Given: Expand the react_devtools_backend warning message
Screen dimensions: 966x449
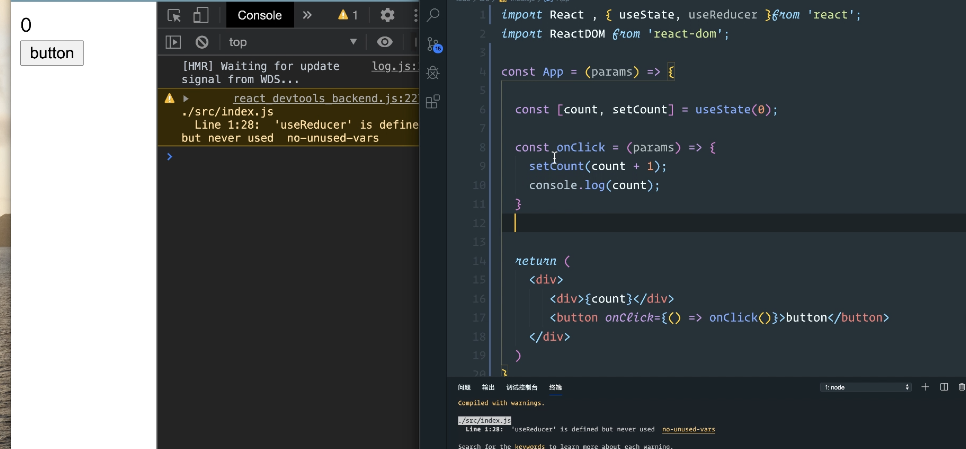Looking at the screenshot, I should click(185, 99).
